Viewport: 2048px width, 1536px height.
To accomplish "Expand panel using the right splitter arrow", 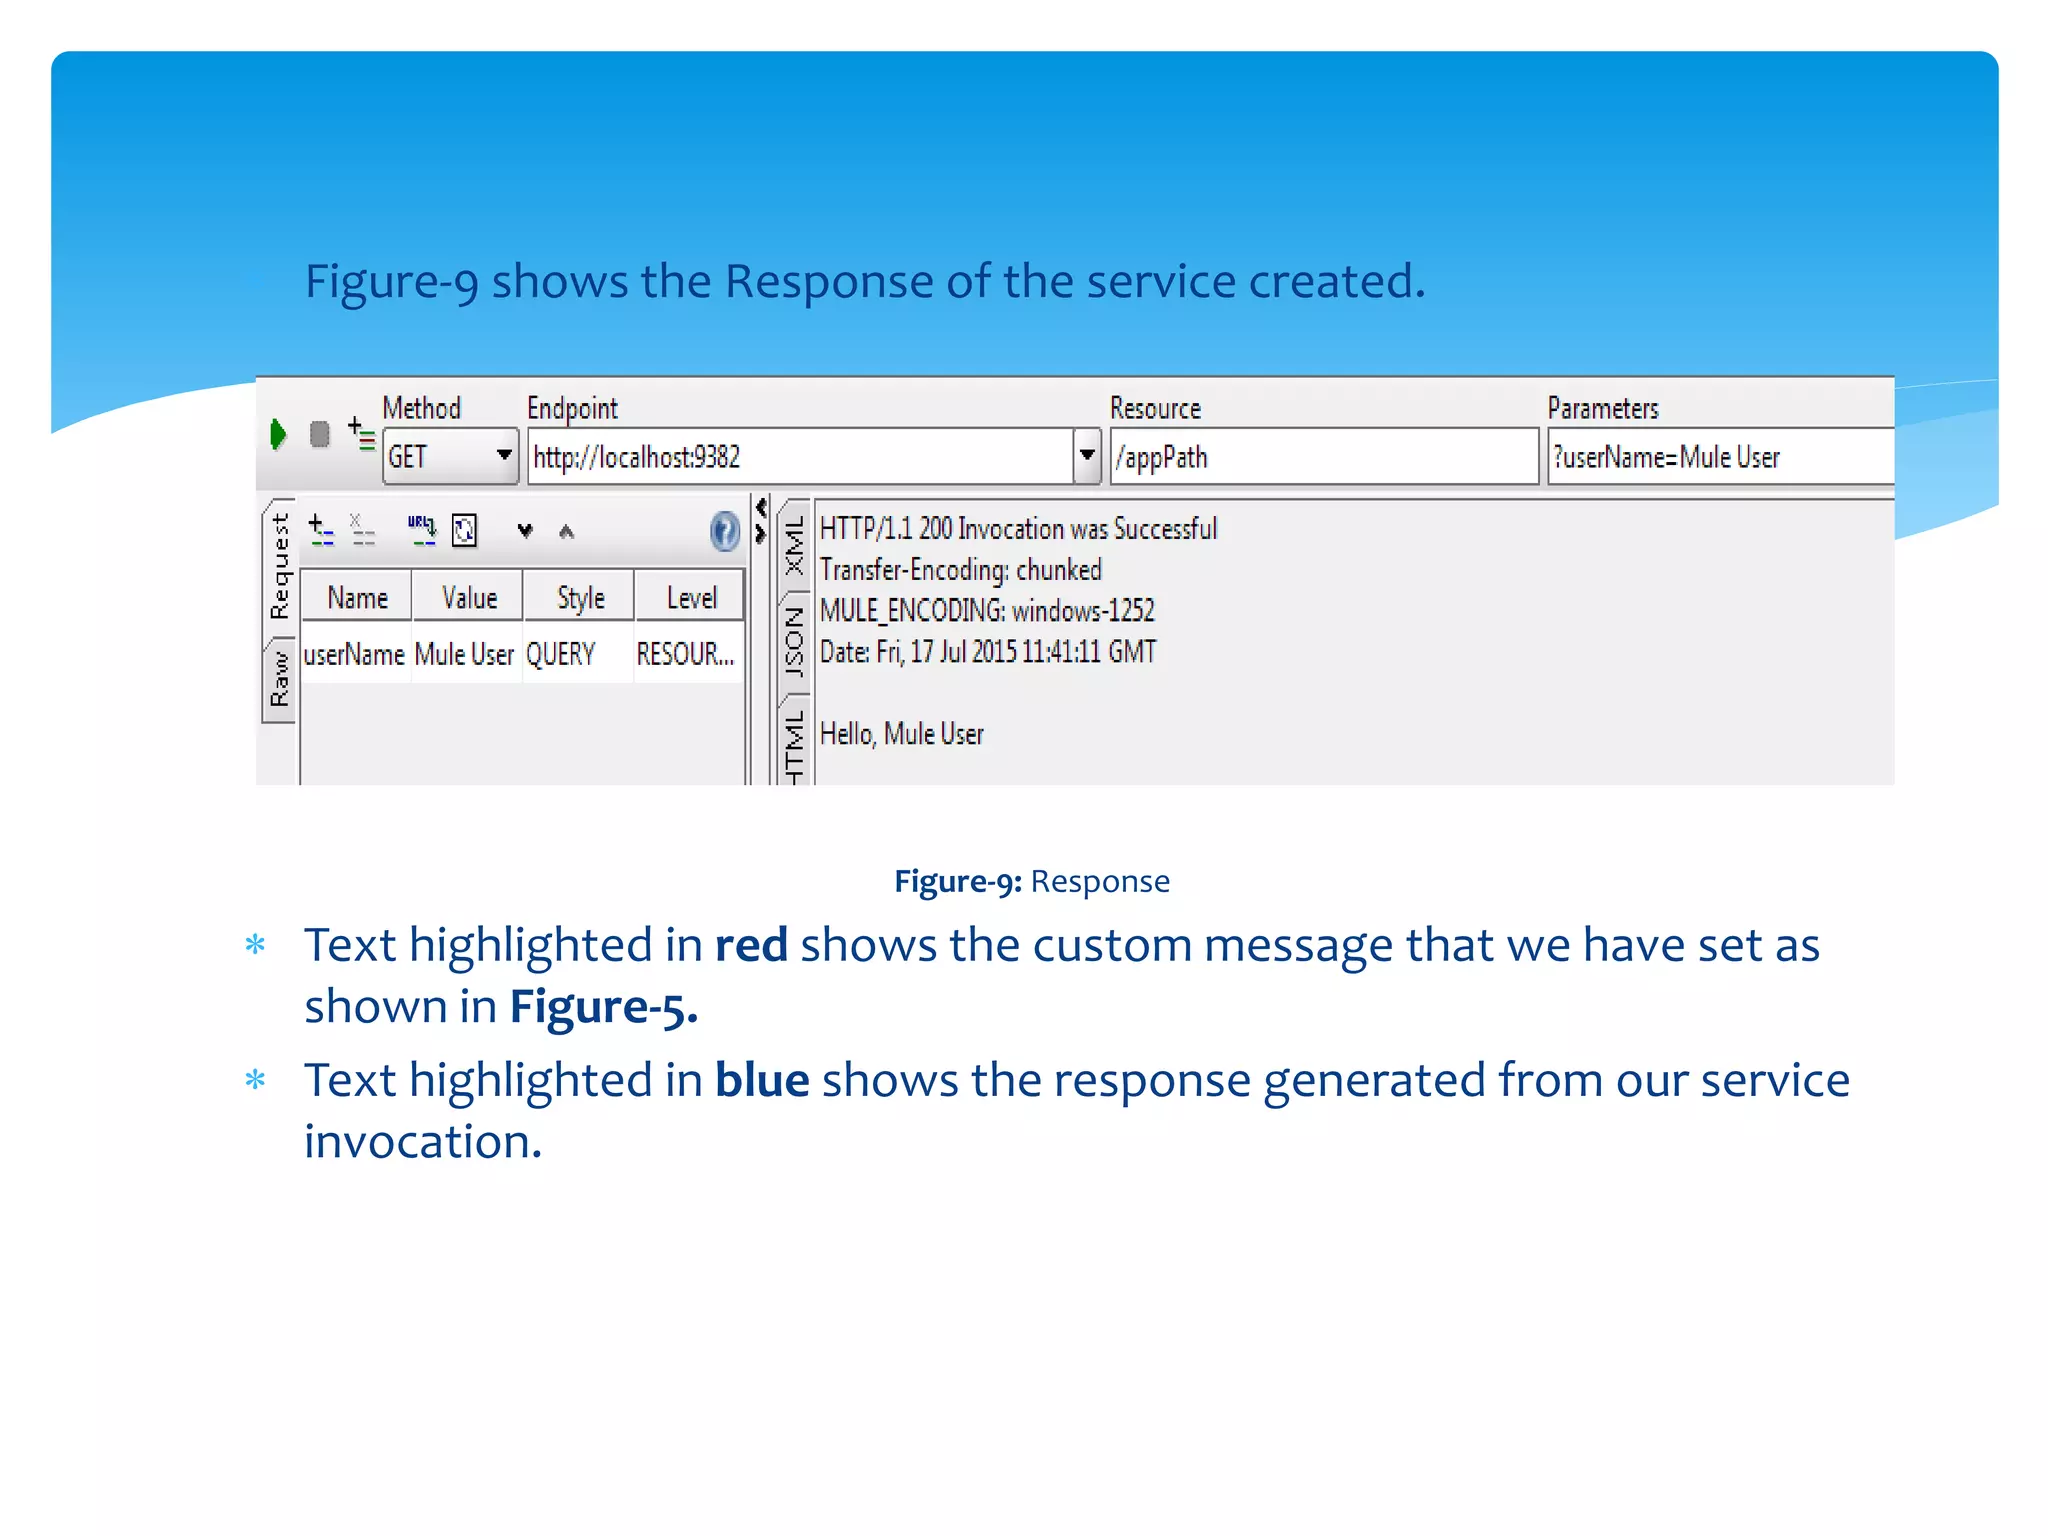I will click(761, 534).
